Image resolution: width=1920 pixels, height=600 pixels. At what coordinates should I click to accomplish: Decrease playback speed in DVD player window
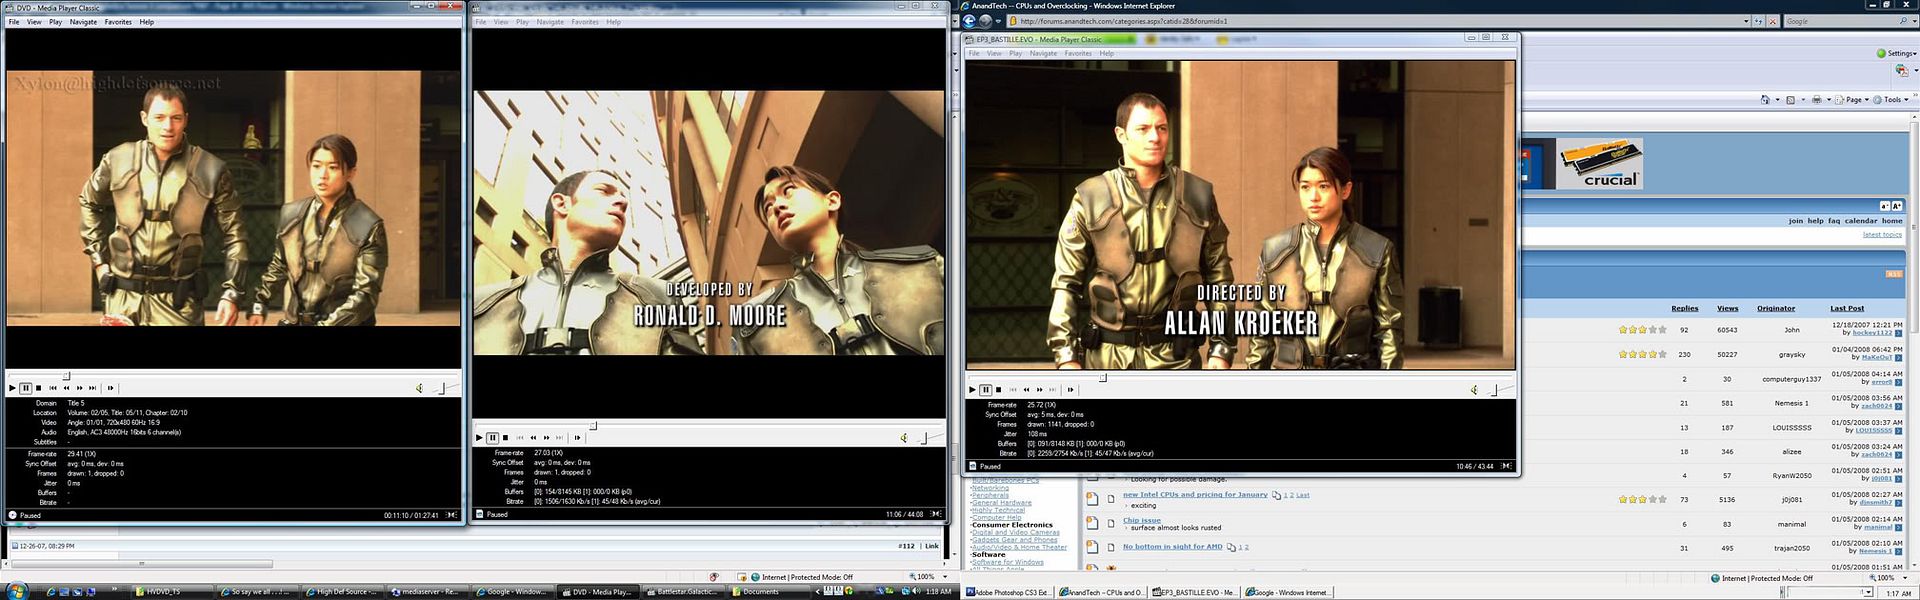click(66, 388)
